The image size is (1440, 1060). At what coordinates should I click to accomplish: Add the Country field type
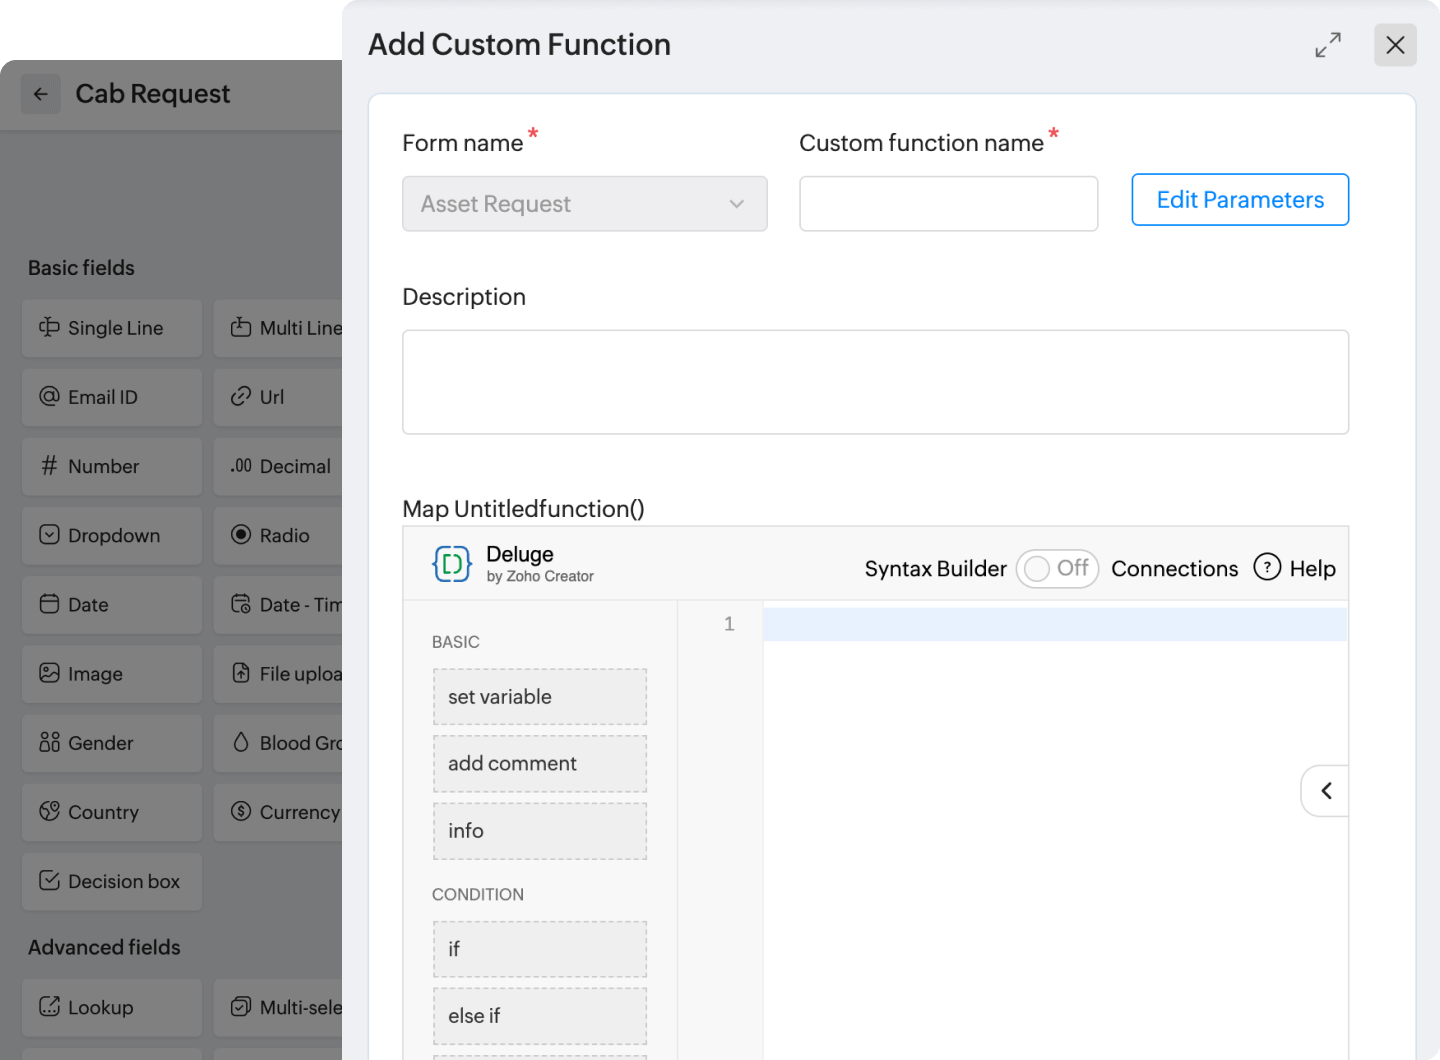coord(112,812)
